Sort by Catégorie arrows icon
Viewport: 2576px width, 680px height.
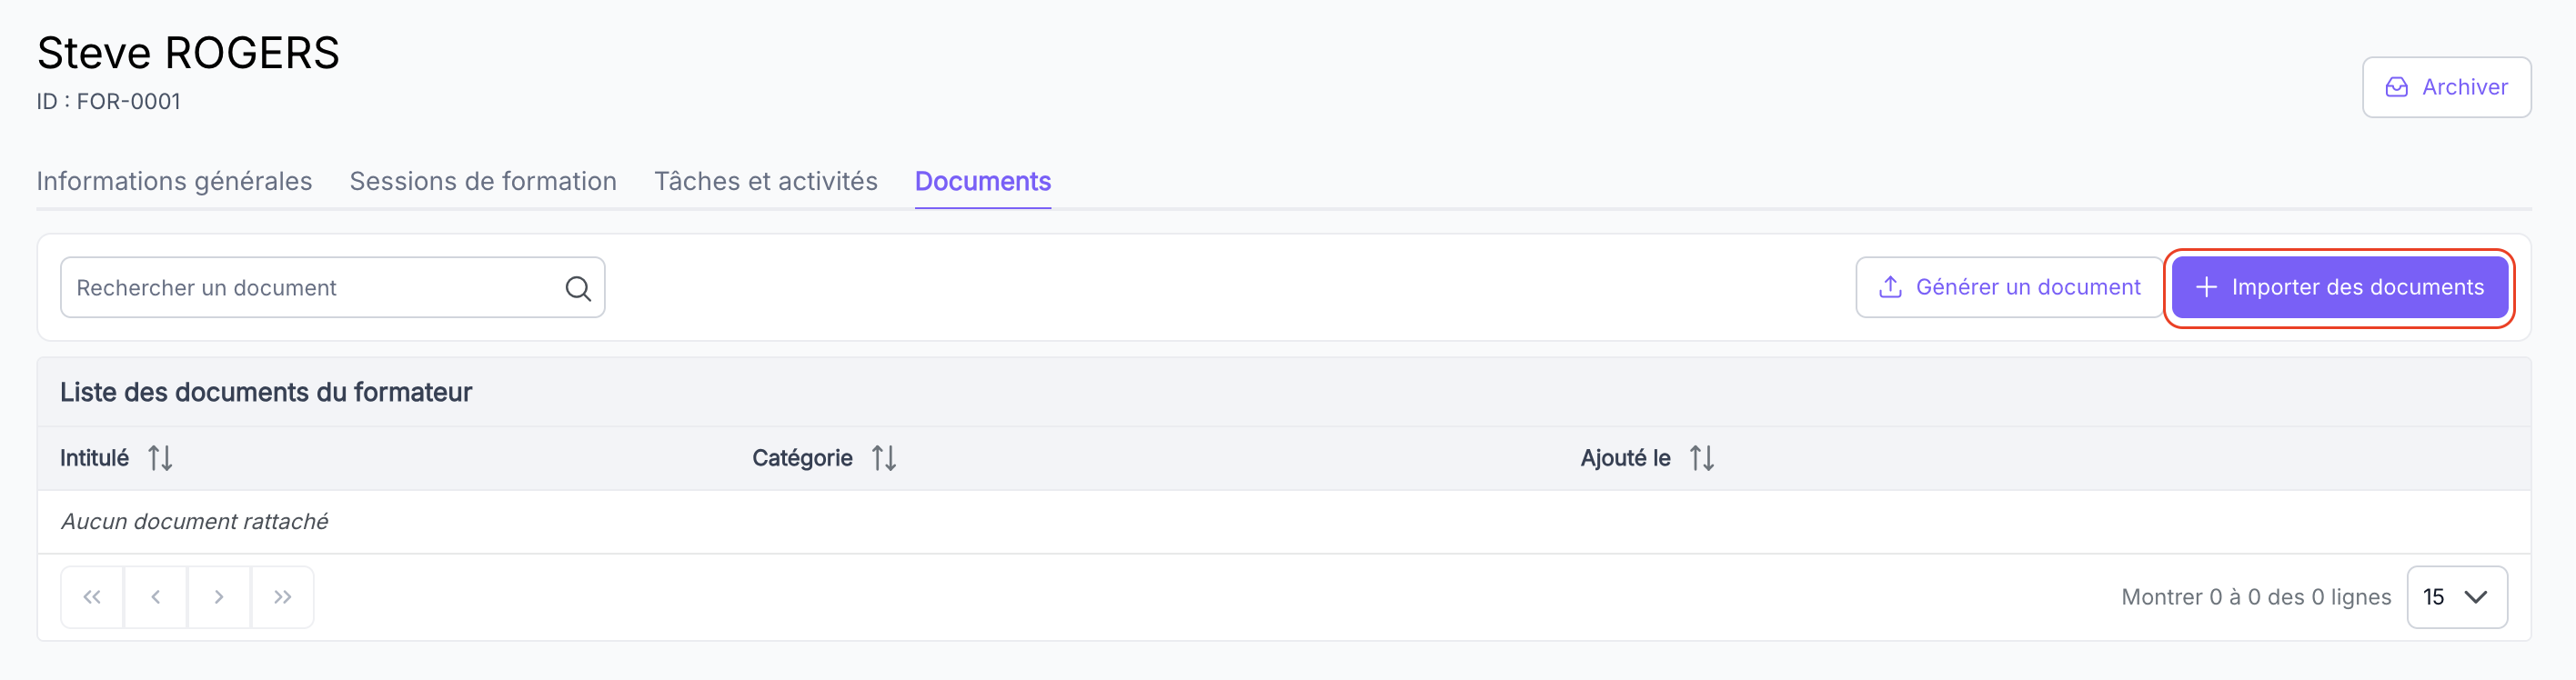tap(884, 458)
